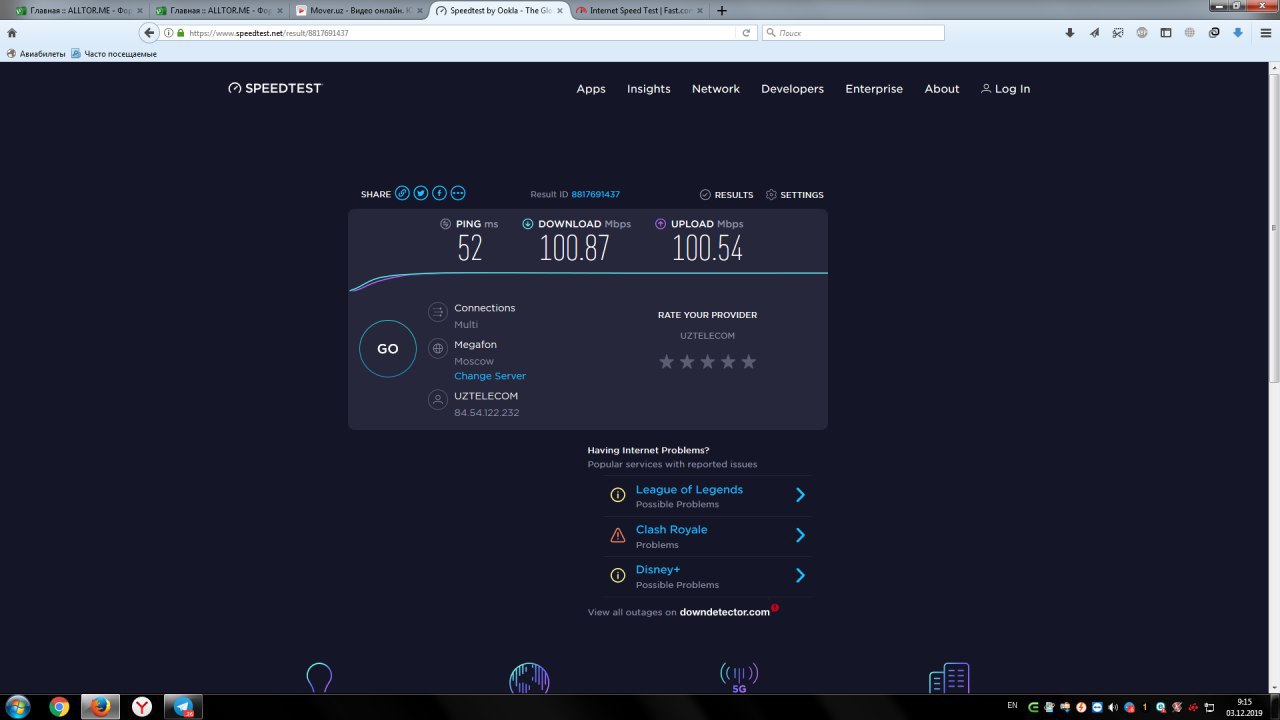The image size is (1280, 720).
Task: Open the Network menu item
Action: pyautogui.click(x=716, y=89)
